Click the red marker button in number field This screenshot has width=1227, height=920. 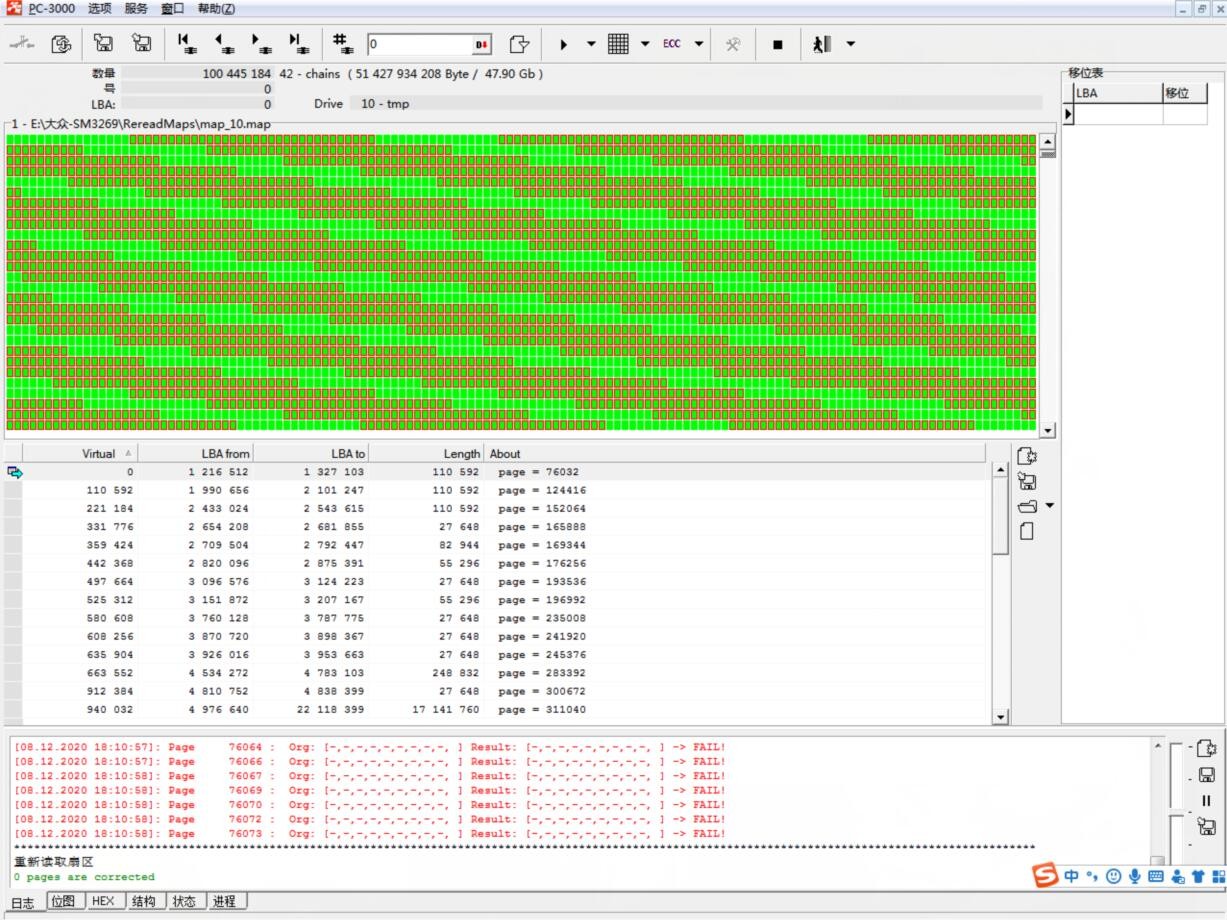point(482,44)
